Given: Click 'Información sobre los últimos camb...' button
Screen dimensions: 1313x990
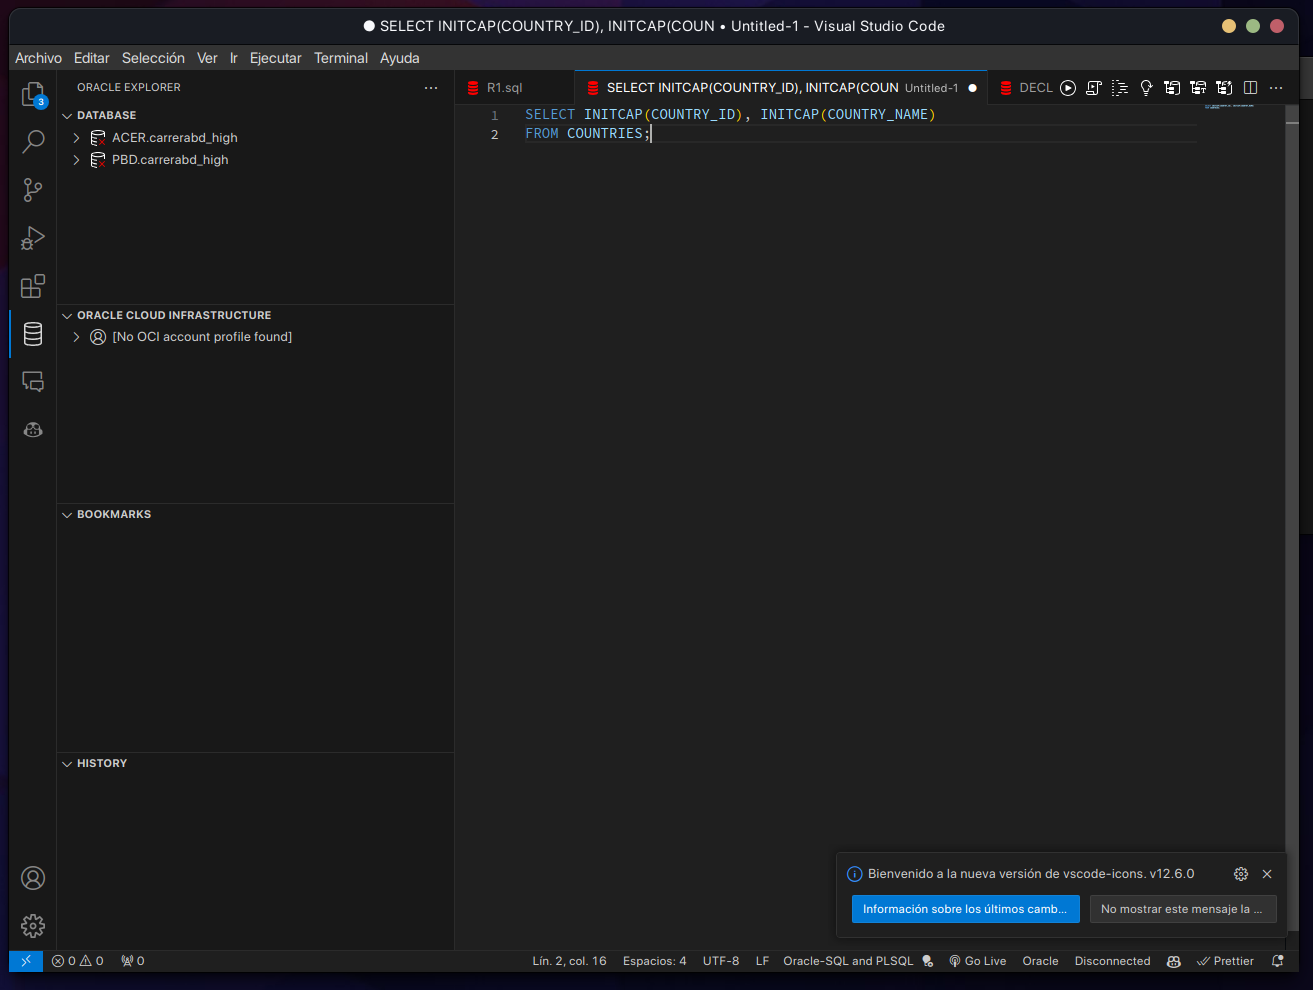Looking at the screenshot, I should point(965,909).
